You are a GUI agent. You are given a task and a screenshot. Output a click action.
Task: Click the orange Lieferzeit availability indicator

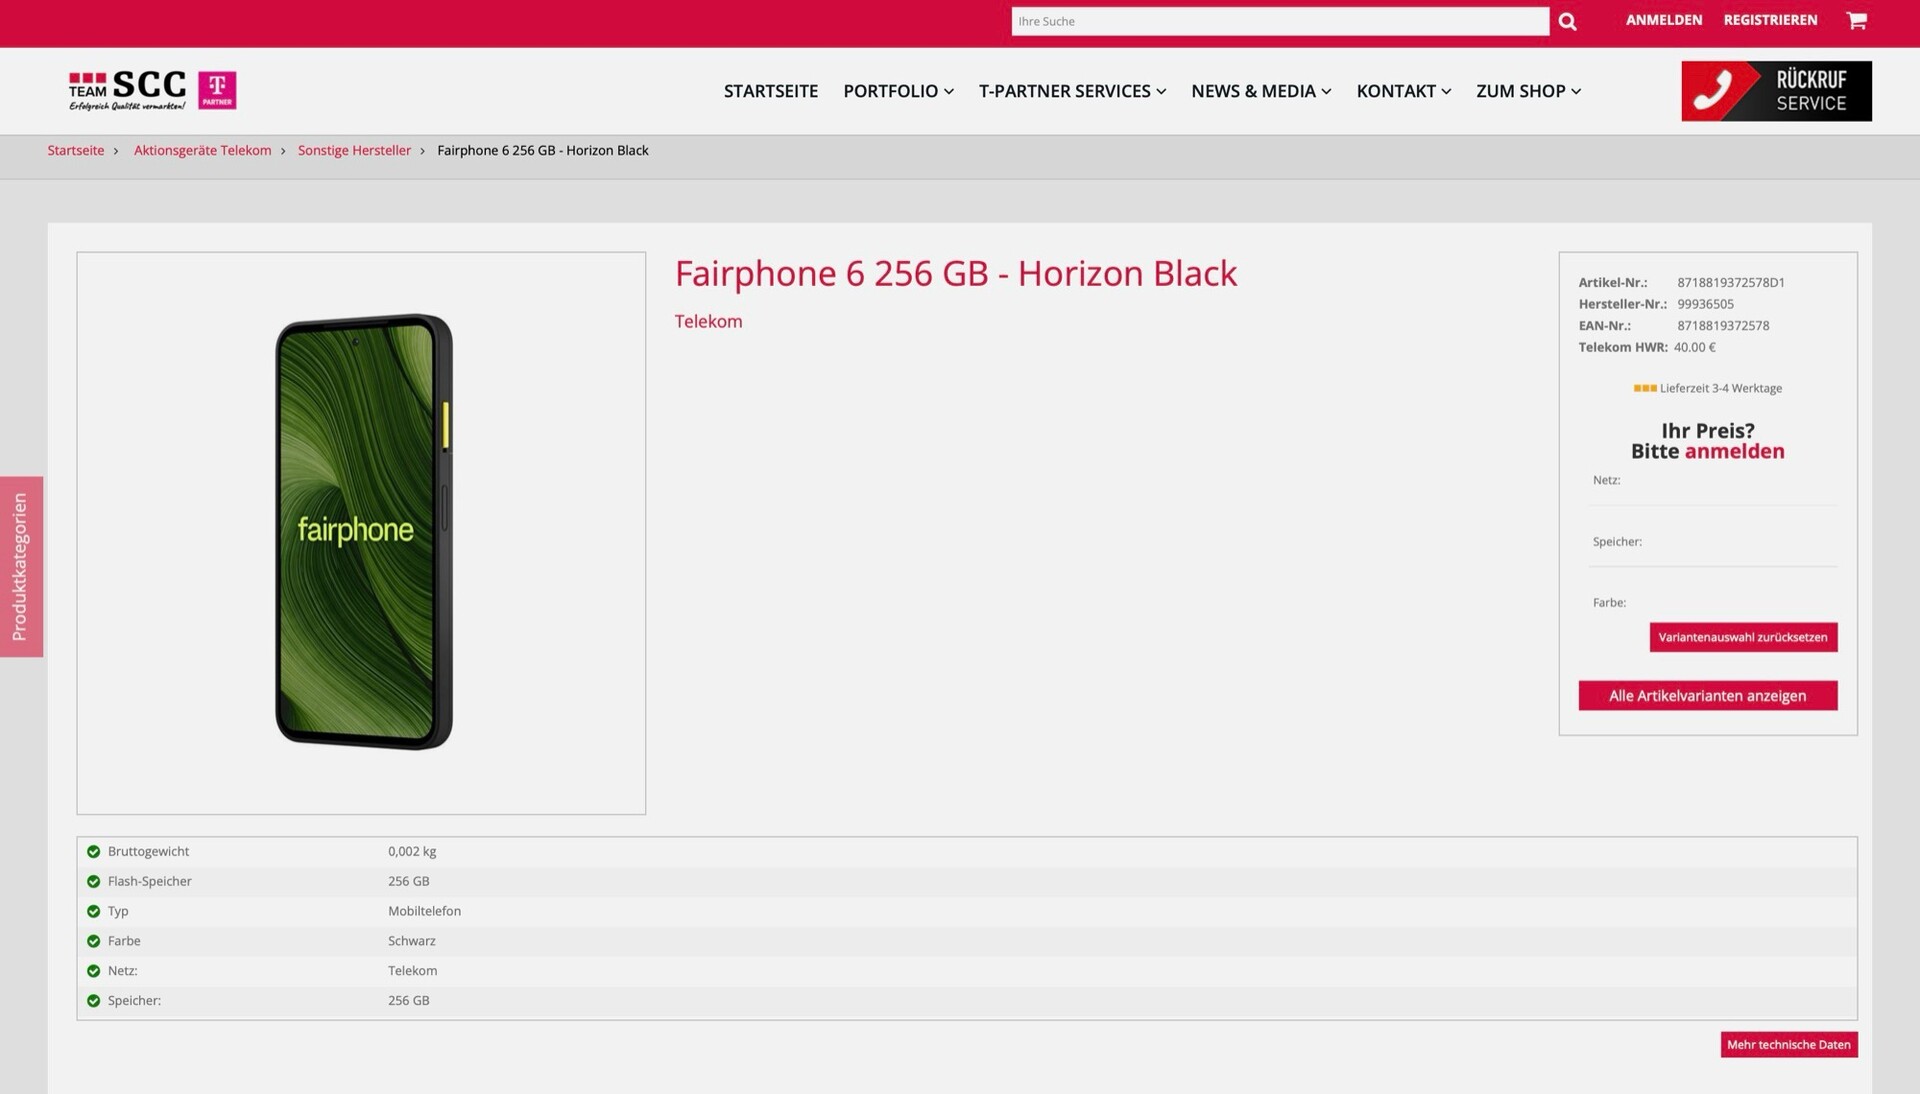click(x=1644, y=388)
